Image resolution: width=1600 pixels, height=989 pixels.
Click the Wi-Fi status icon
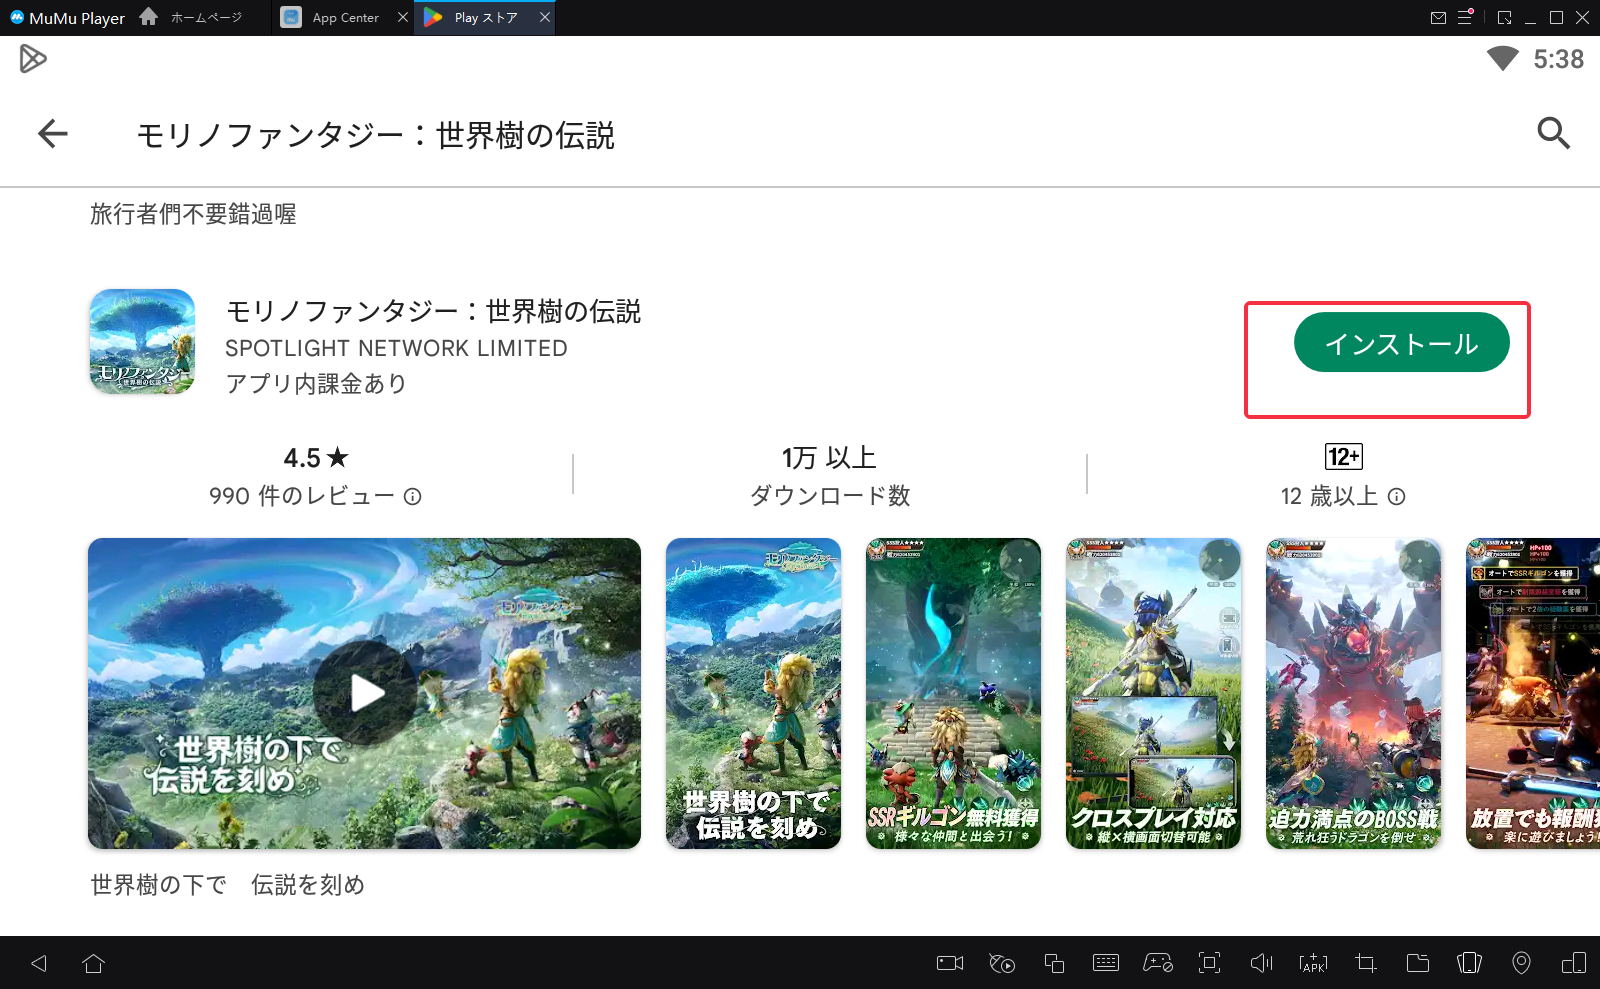pyautogui.click(x=1502, y=59)
